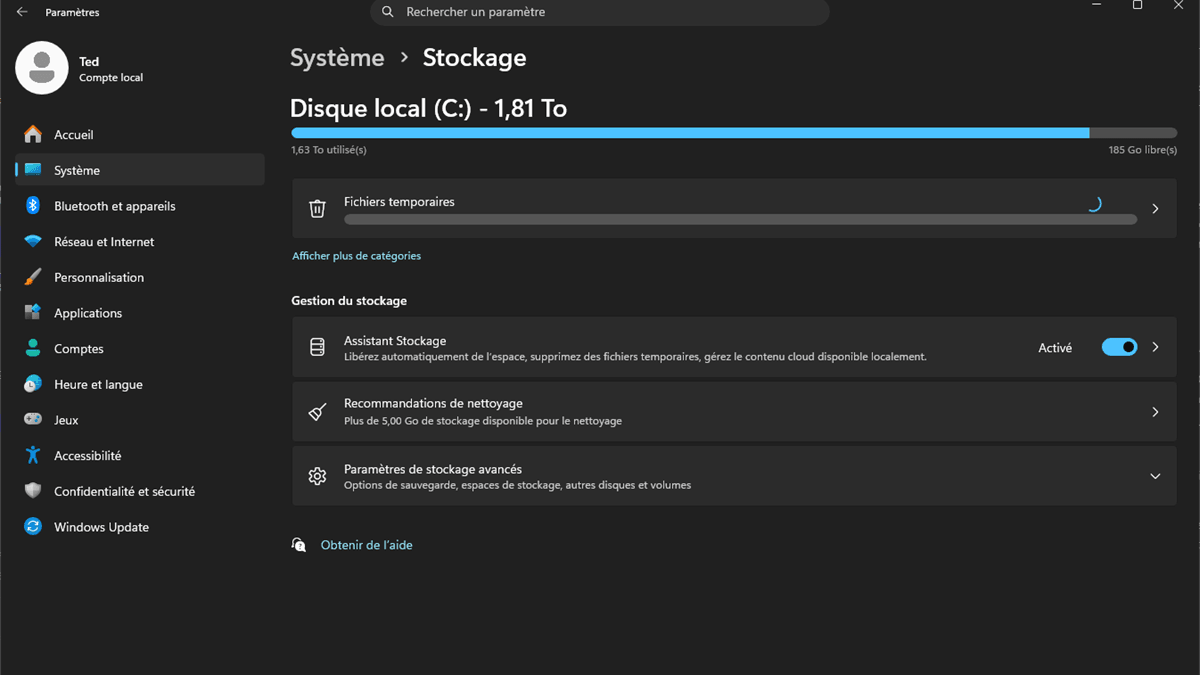Open Heure et langue in sidebar

140,384
